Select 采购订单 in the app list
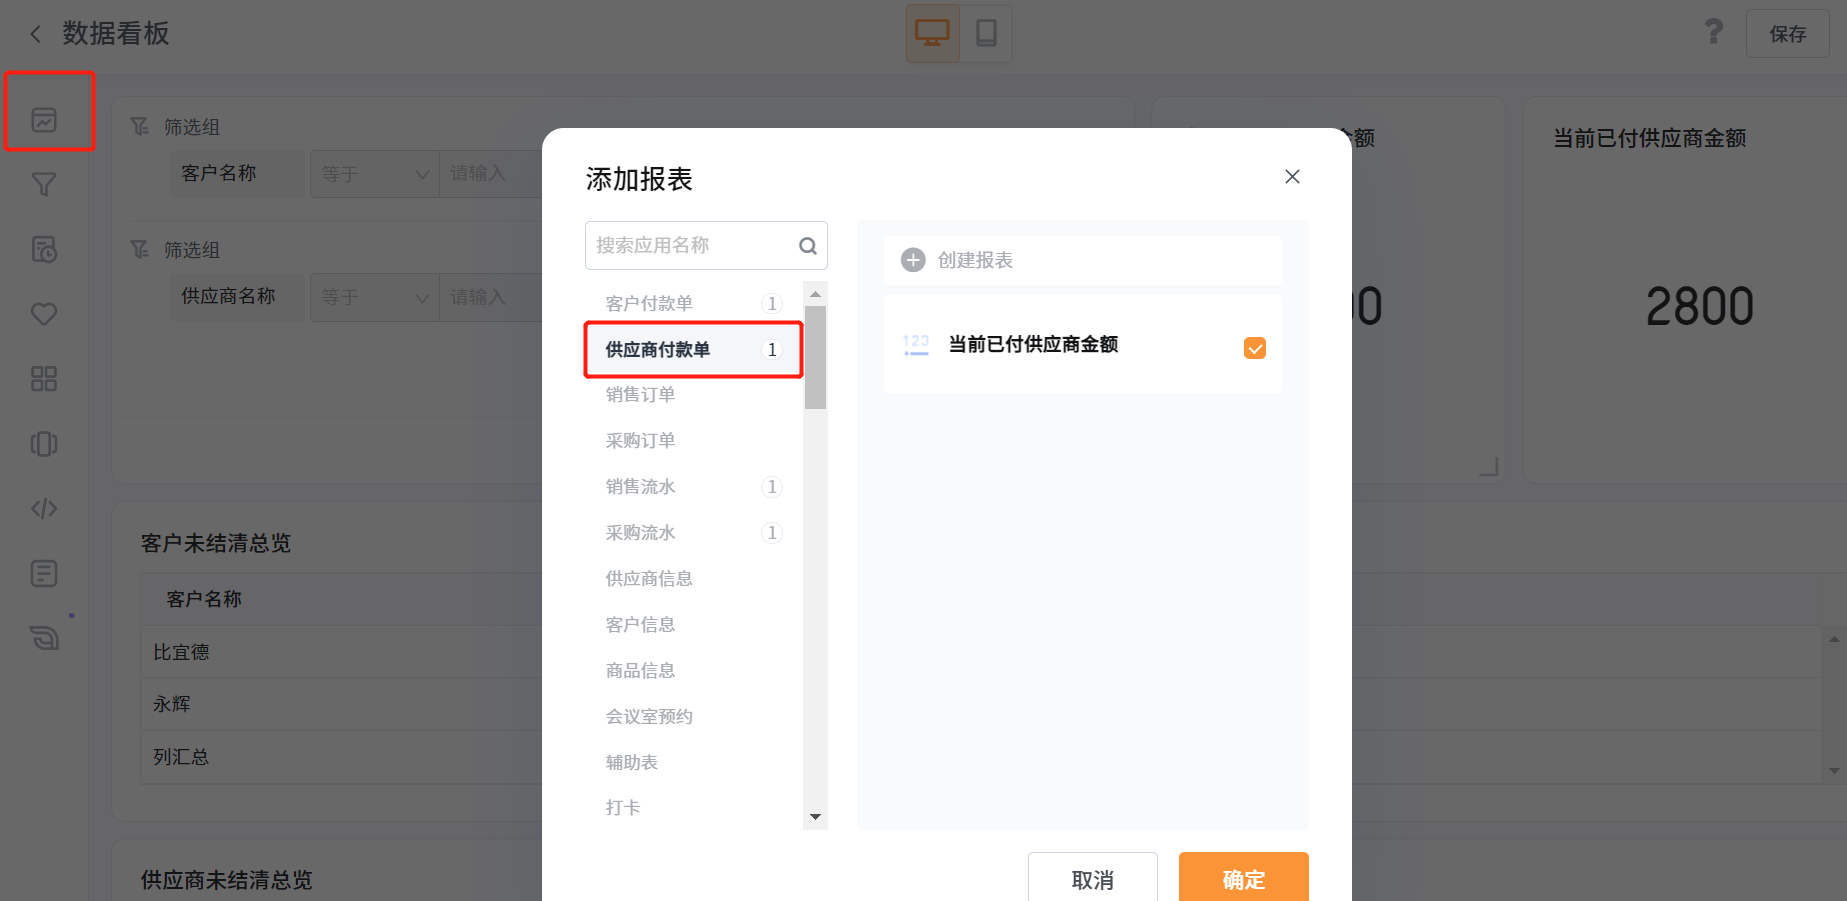 point(693,440)
